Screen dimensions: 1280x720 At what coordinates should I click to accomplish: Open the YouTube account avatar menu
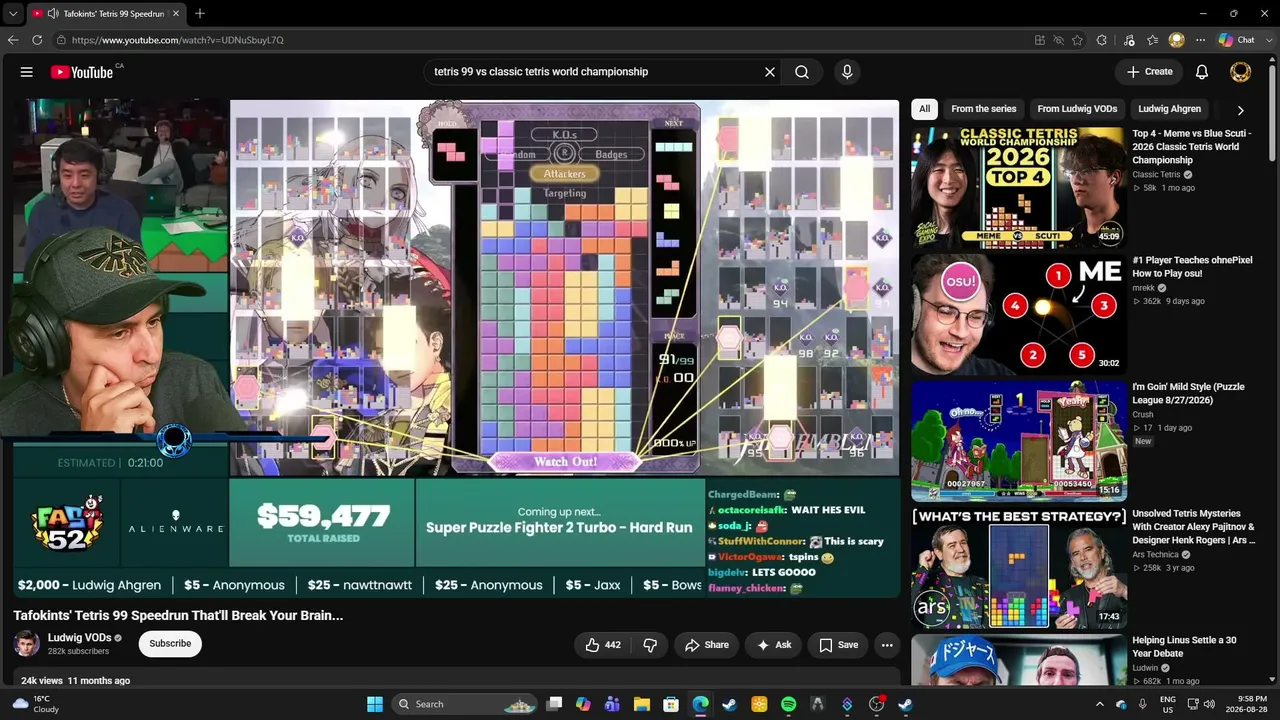1240,72
